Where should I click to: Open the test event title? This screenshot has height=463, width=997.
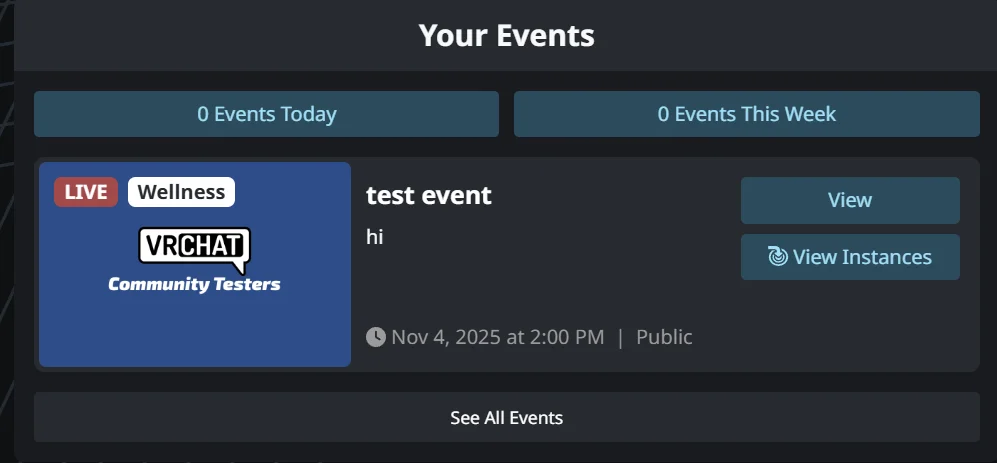click(x=429, y=195)
